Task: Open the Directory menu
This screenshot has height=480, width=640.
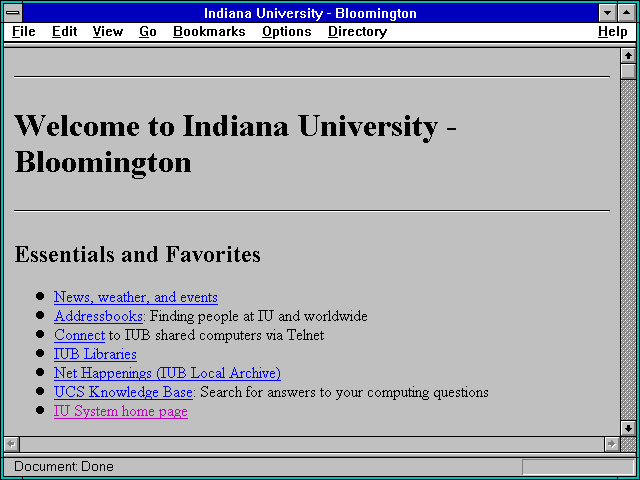Action: [358, 32]
